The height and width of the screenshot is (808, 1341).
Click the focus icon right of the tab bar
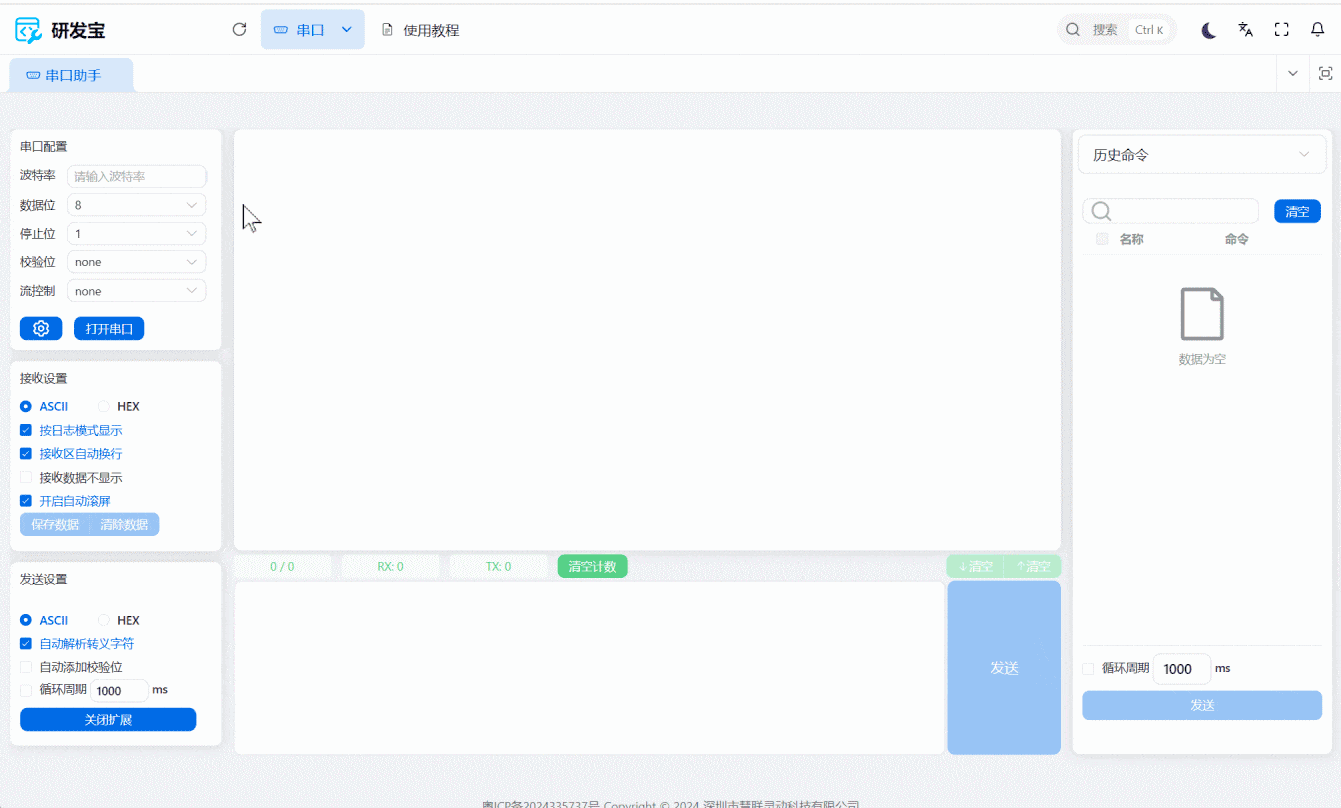(1326, 73)
